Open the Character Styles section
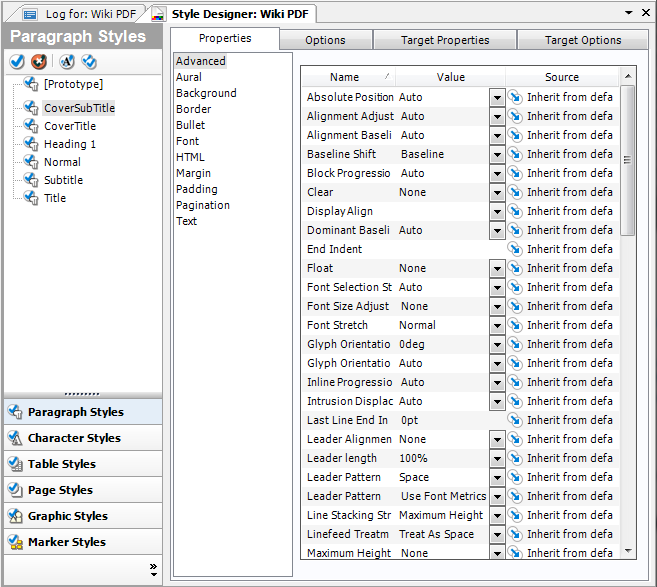The image size is (657, 587). pyautogui.click(x=74, y=438)
